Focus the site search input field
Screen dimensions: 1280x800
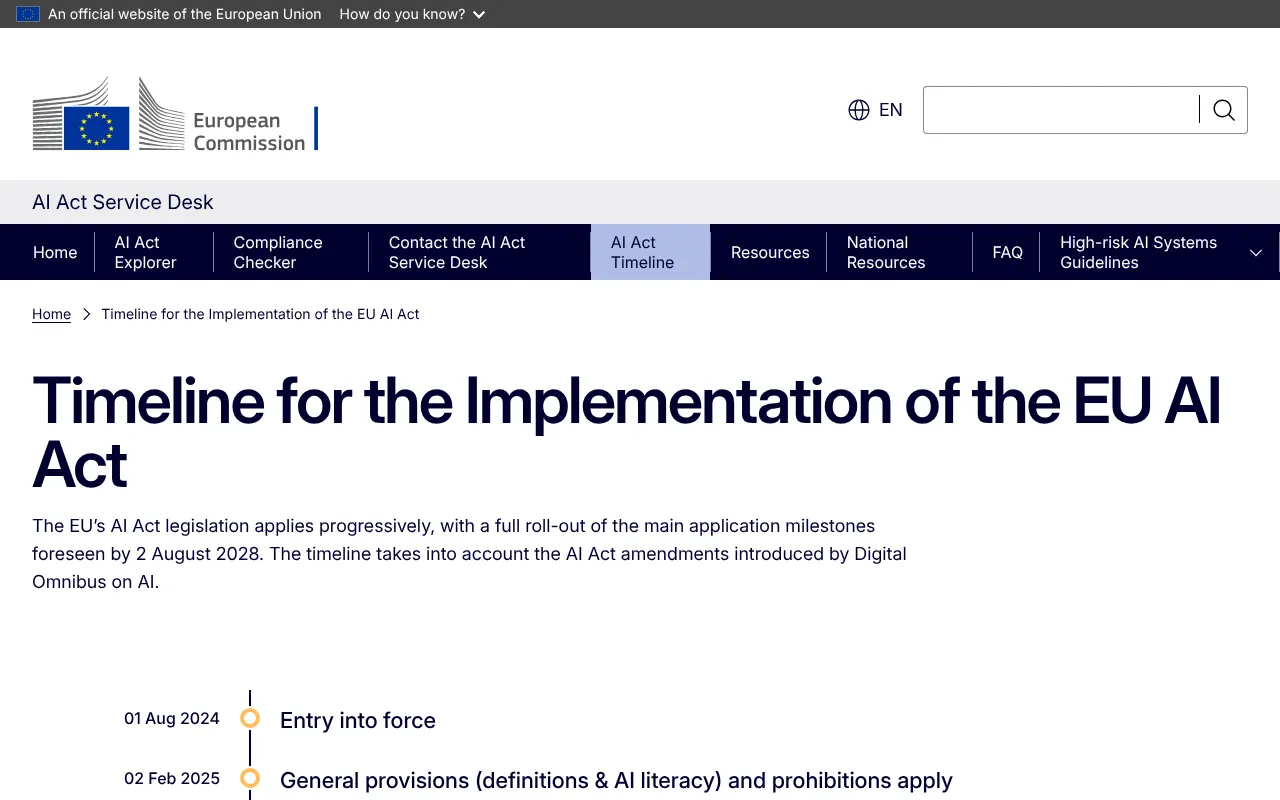(x=1061, y=110)
